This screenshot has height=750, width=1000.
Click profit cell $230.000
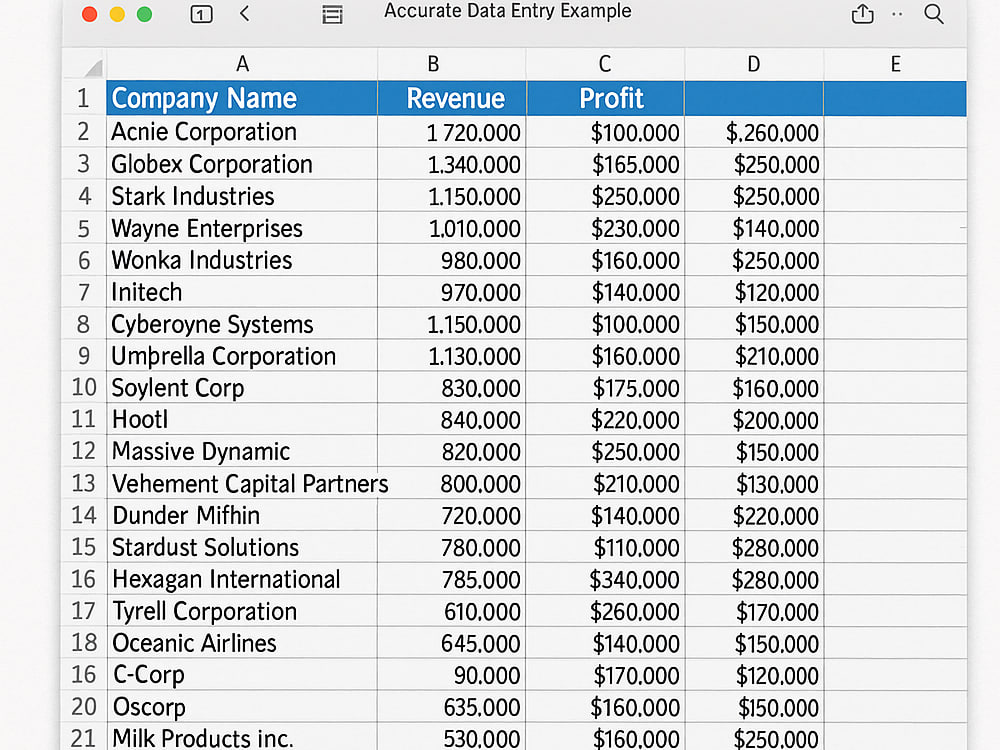pyautogui.click(x=605, y=228)
